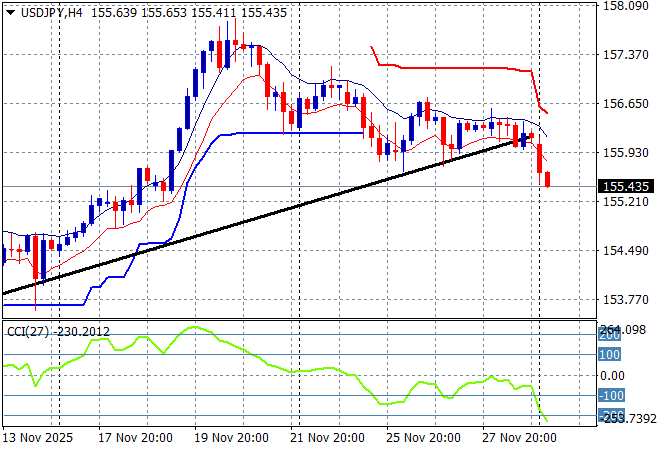The height and width of the screenshot is (450, 660).
Task: Click the CCI(27) -230.2012 indicator label
Action: click(58, 332)
